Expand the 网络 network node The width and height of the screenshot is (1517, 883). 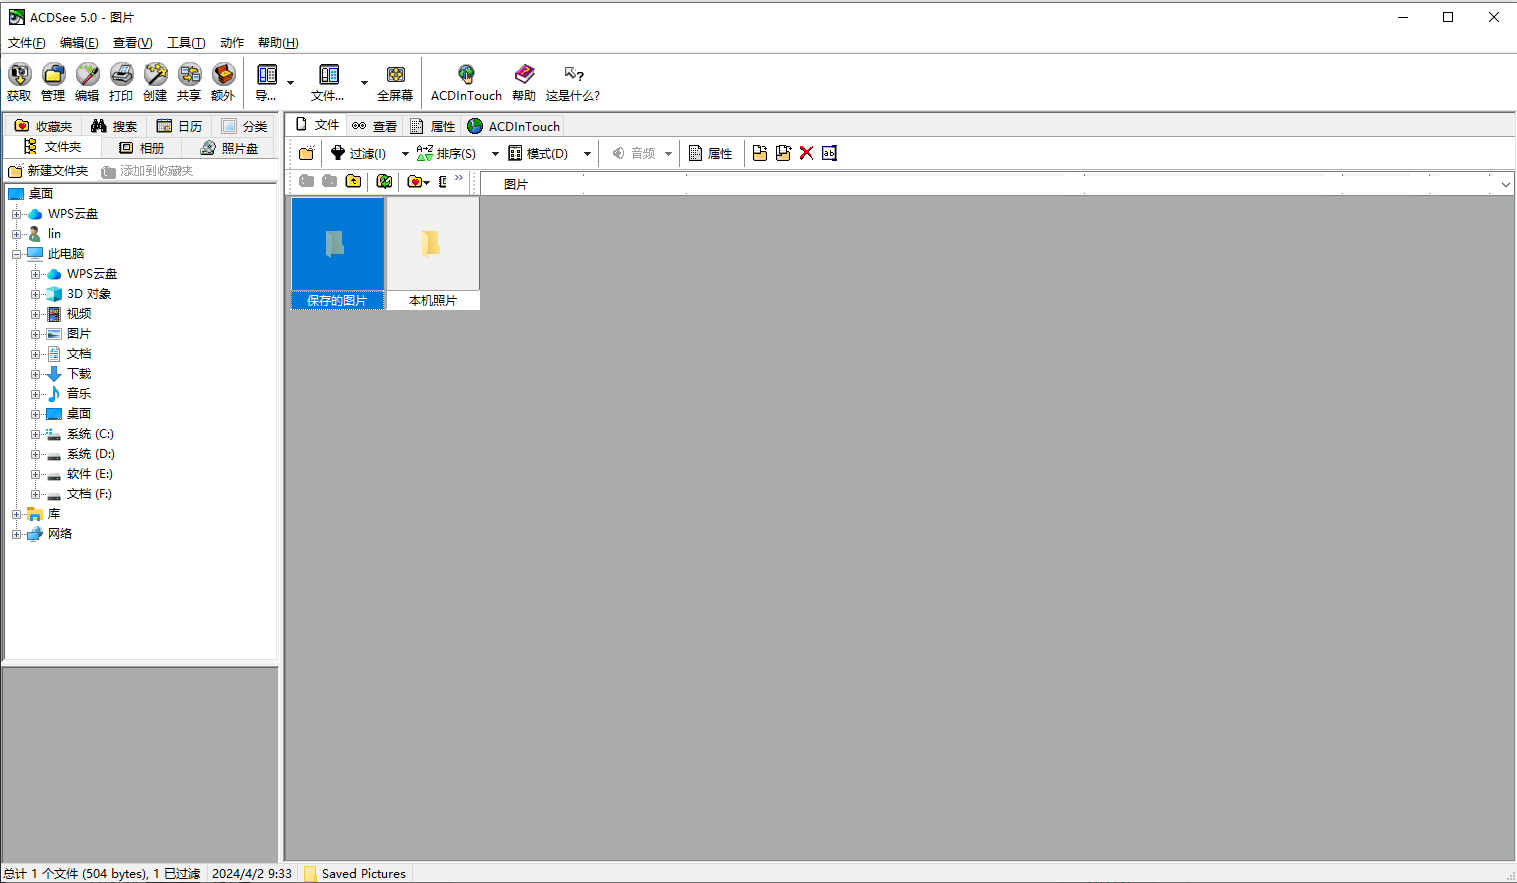16,534
